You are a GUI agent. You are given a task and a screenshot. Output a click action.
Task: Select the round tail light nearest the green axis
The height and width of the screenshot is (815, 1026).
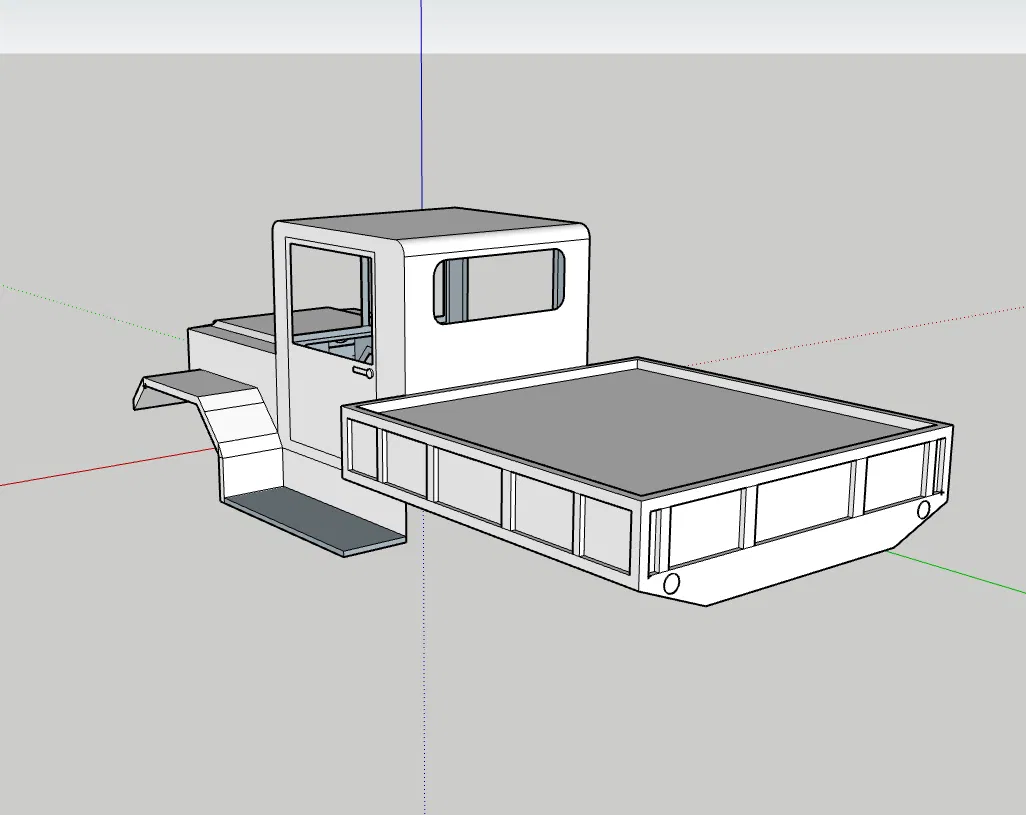(x=923, y=510)
